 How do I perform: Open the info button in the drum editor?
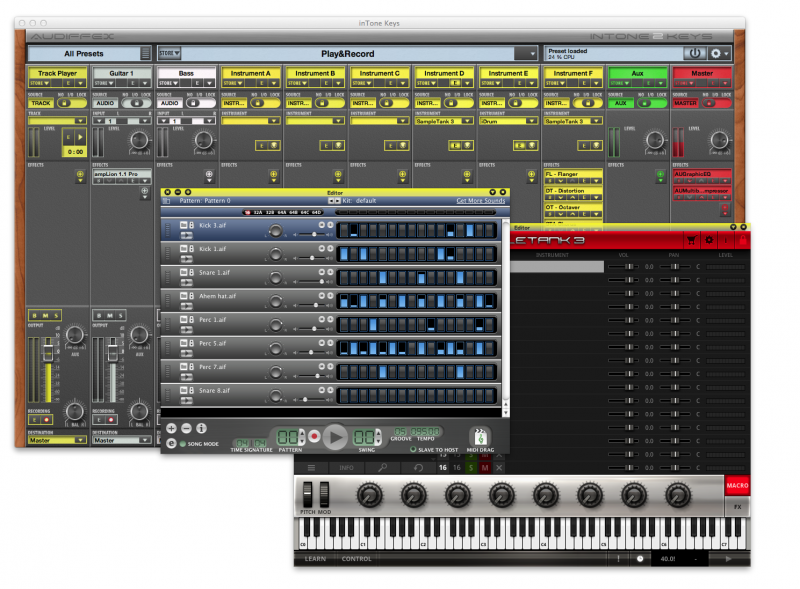point(202,428)
